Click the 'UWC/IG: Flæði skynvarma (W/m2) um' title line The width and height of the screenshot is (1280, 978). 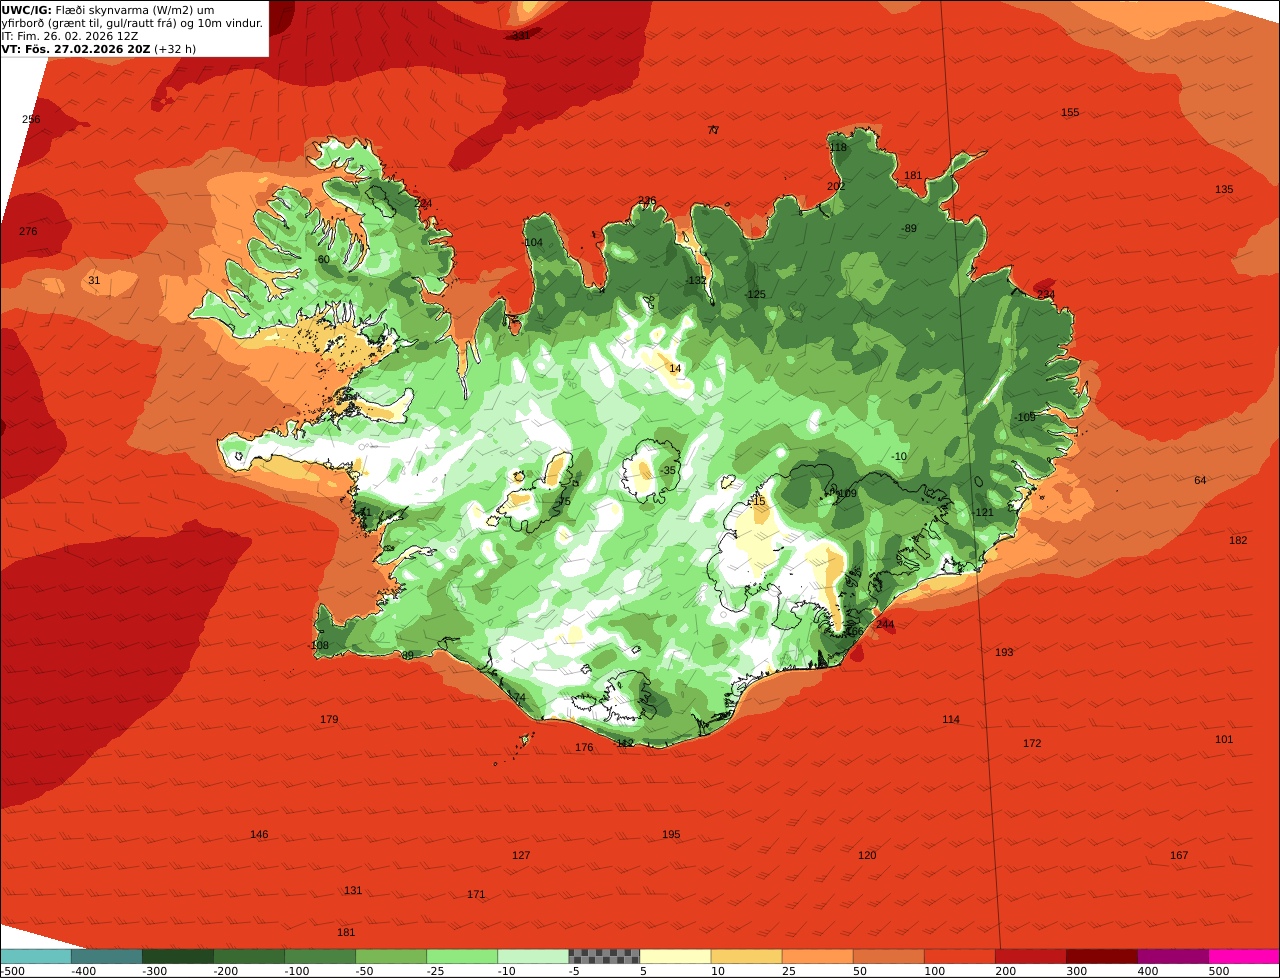pos(107,10)
